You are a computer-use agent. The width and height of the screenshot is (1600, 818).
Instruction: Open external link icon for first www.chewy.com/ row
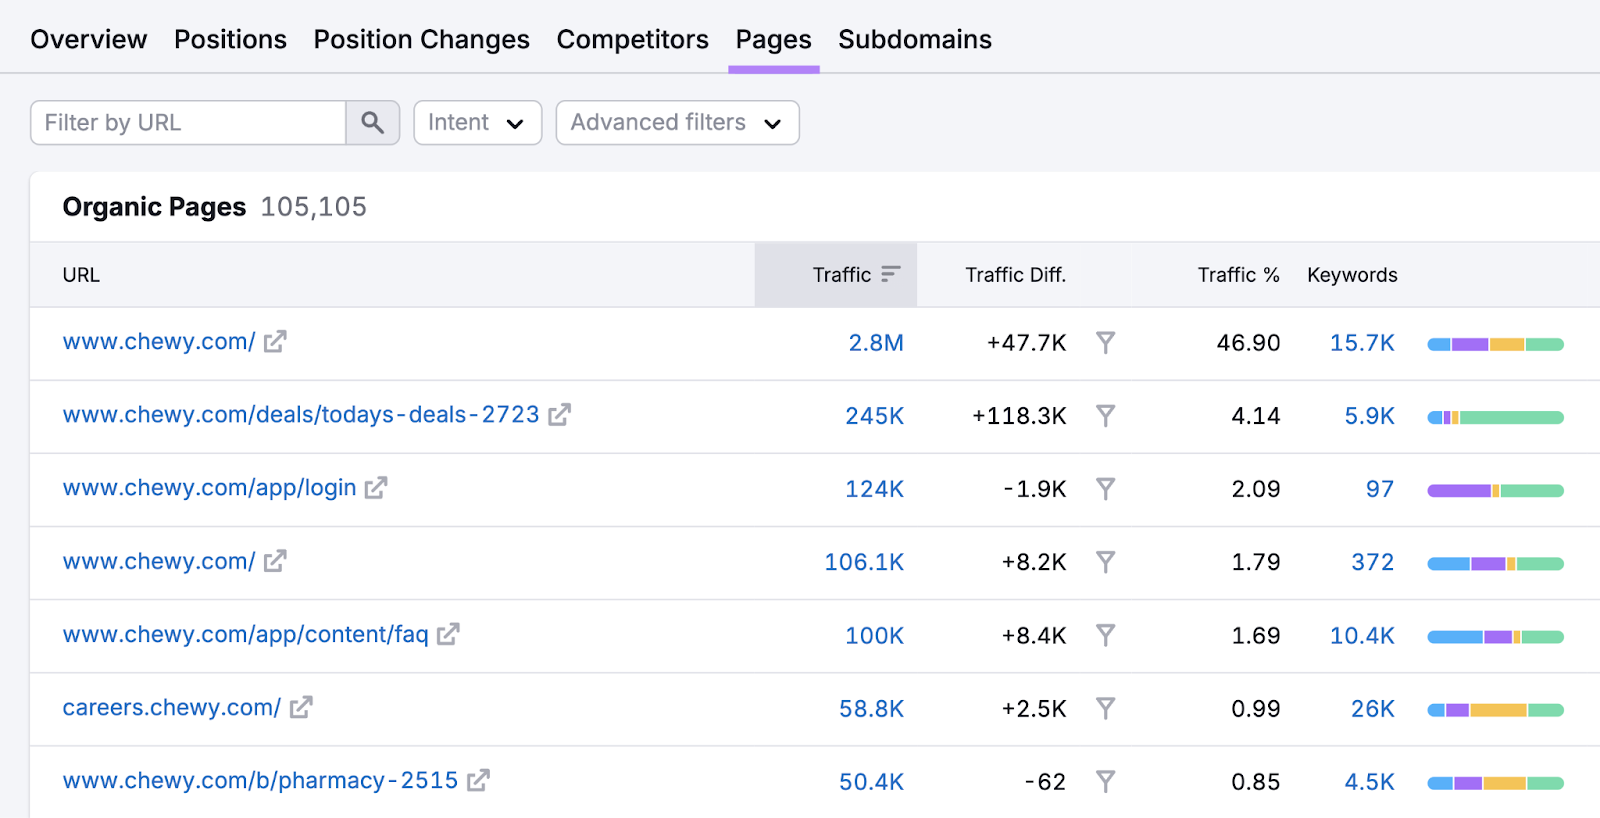click(x=275, y=342)
